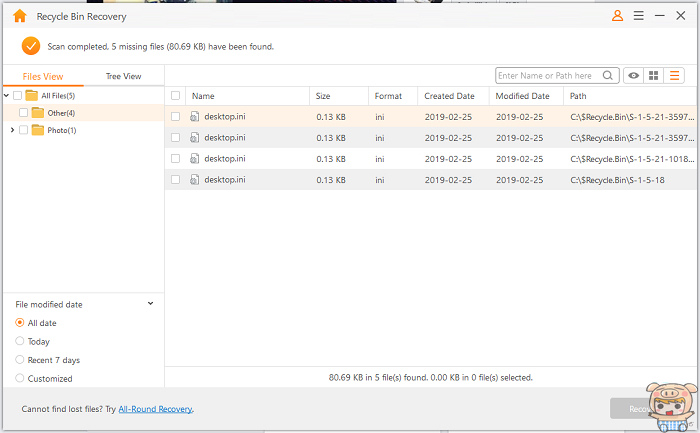Click the Other folder icon
The height and width of the screenshot is (433, 700).
click(x=37, y=113)
